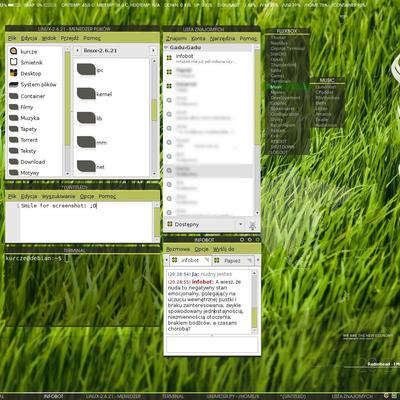Select the ipc folder icon

coord(86,70)
